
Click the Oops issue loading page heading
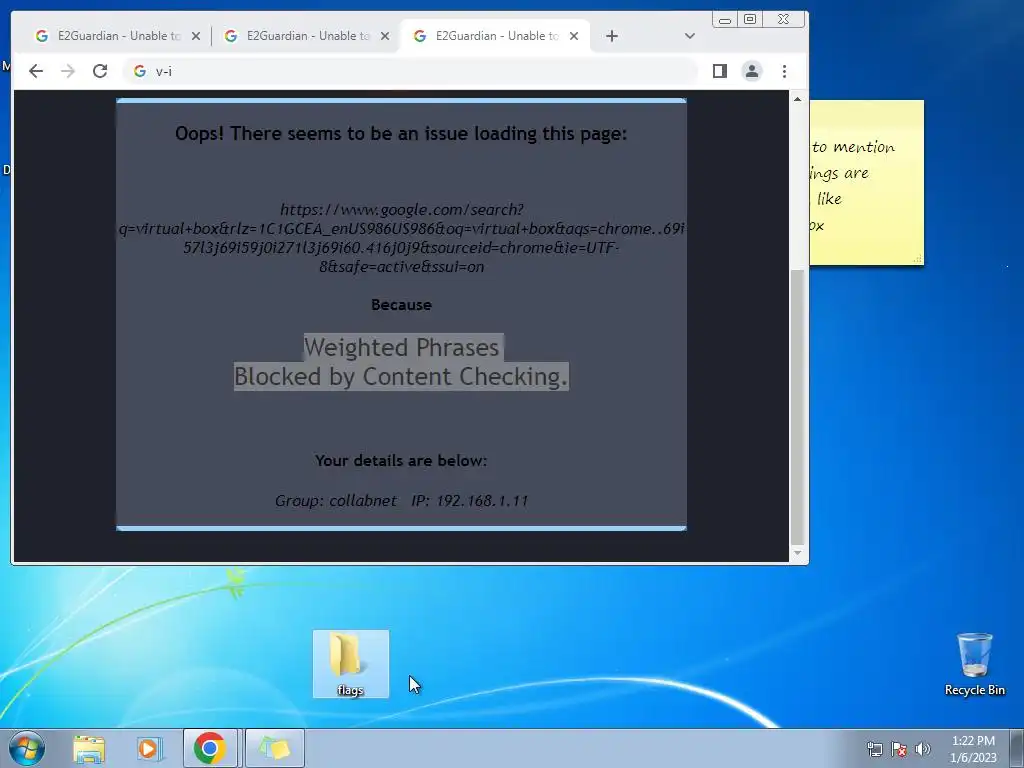pos(401,133)
